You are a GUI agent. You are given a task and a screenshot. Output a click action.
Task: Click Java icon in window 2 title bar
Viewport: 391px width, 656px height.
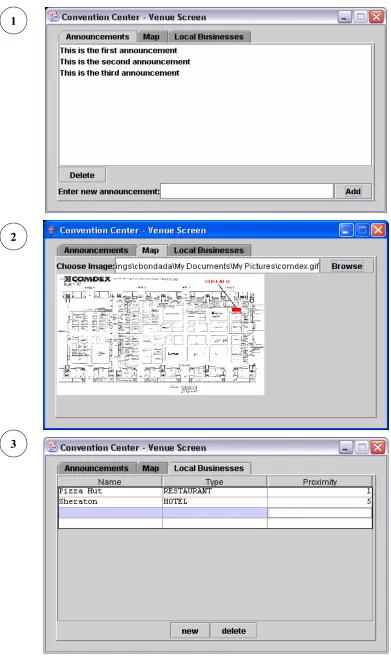point(52,230)
